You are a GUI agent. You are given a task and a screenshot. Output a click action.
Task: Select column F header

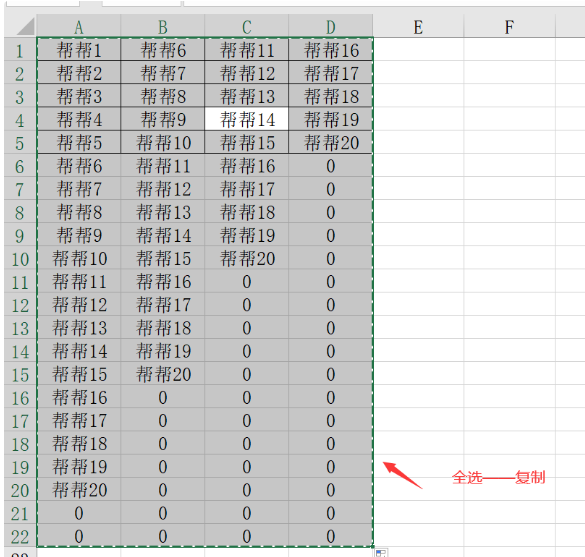pos(509,26)
